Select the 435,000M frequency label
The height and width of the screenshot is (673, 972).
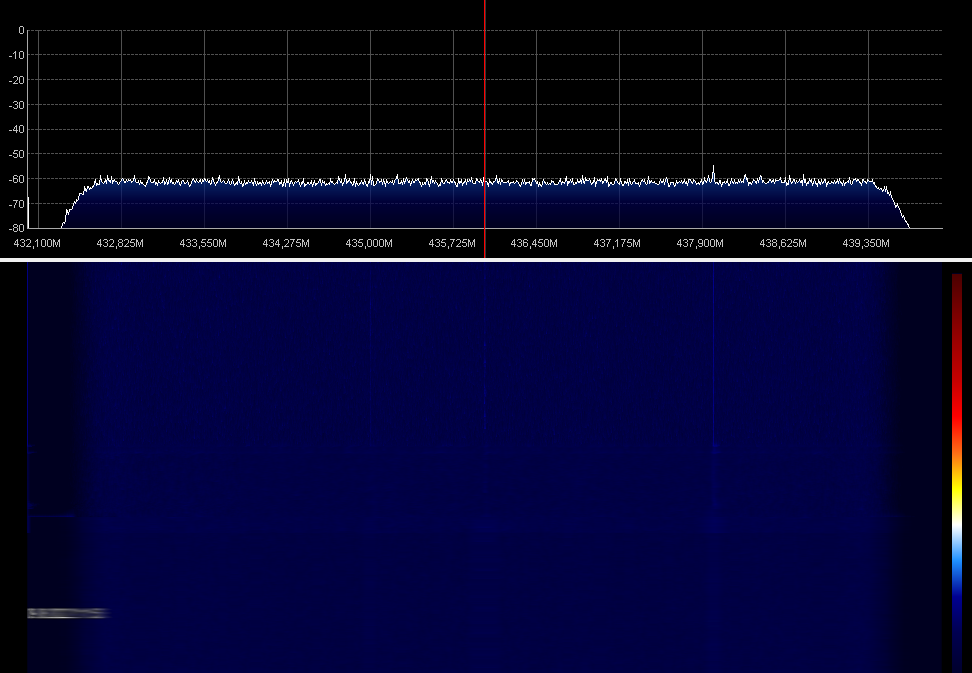coord(369,244)
